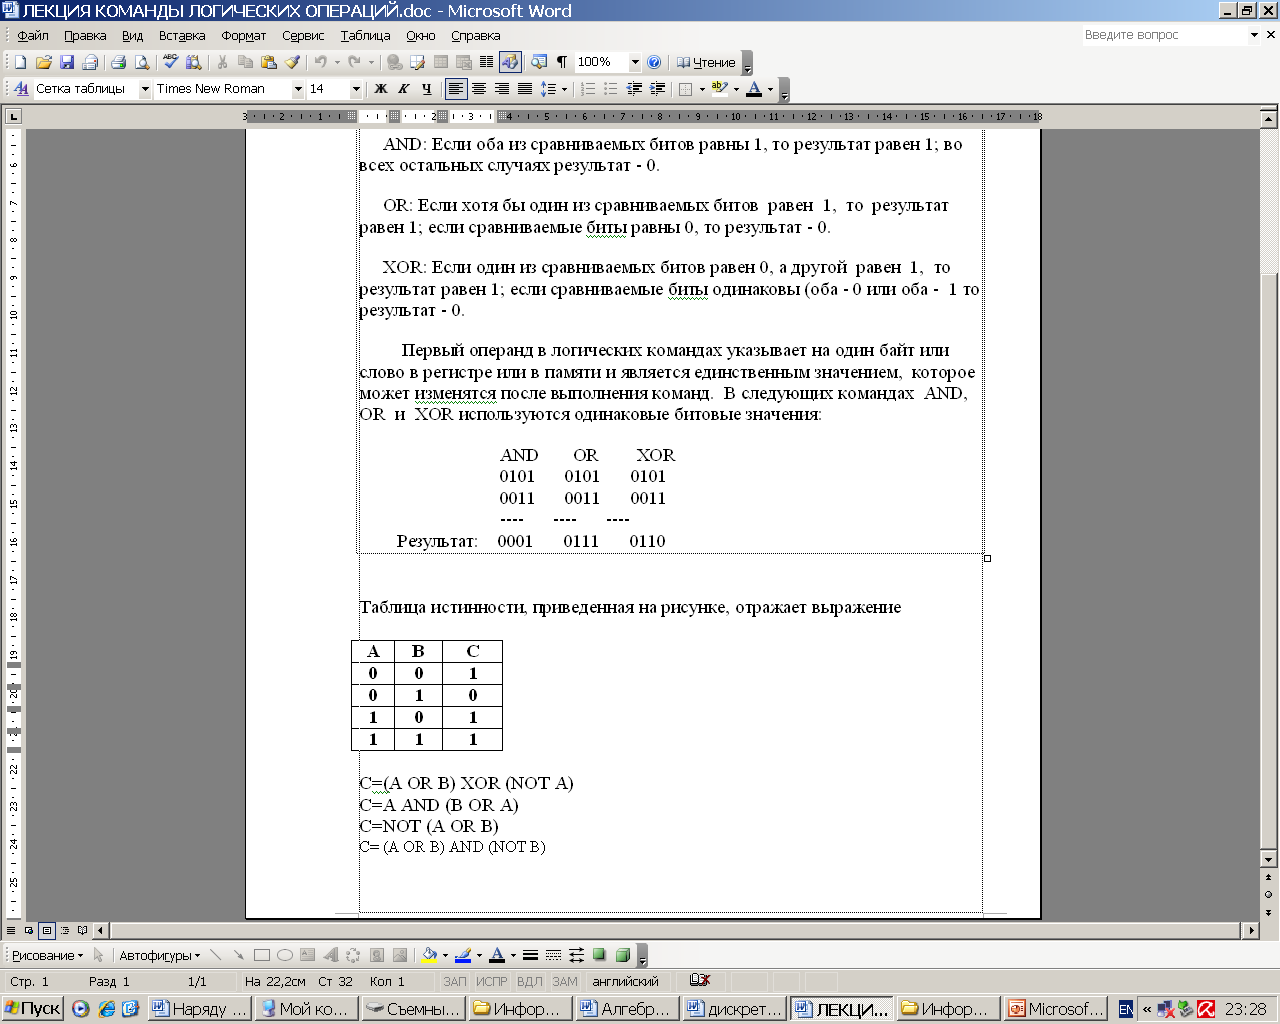Viewport: 1280px width, 1024px height.
Task: Expand the style dropdown 'Сетка таблицы'
Action: 145,89
